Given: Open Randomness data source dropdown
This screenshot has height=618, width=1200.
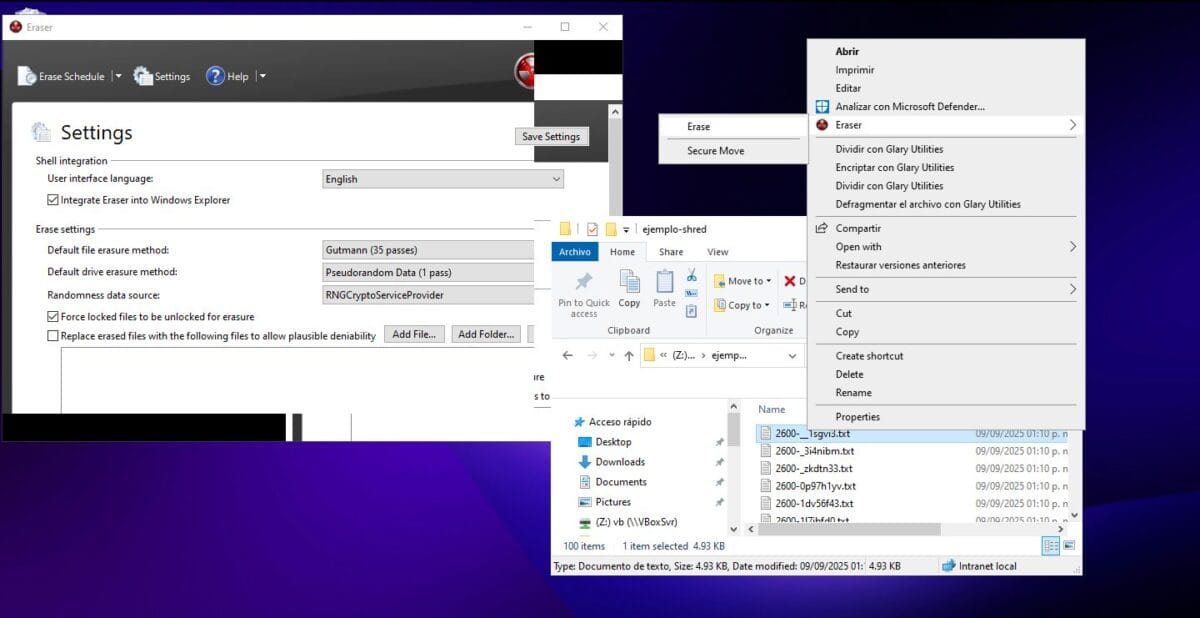Looking at the screenshot, I should [428, 295].
